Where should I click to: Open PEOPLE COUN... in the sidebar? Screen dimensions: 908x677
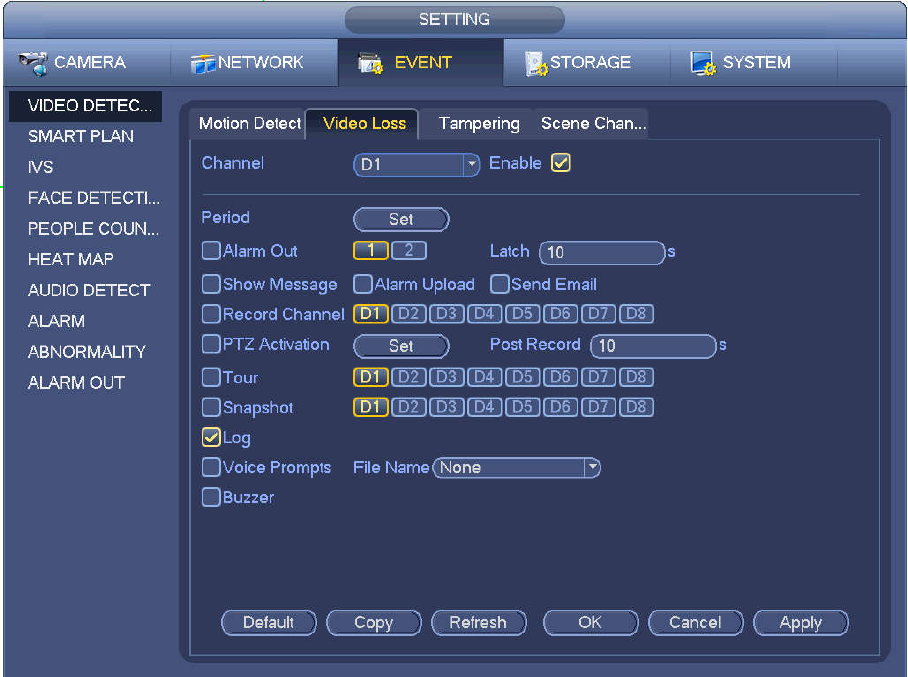(93, 229)
